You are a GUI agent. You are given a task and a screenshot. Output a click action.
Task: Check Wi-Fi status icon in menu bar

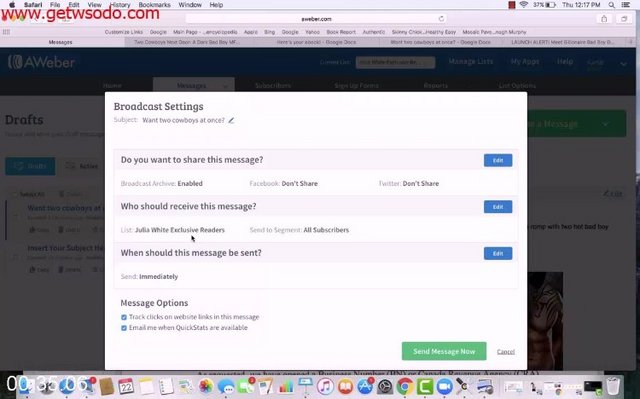[524, 5]
